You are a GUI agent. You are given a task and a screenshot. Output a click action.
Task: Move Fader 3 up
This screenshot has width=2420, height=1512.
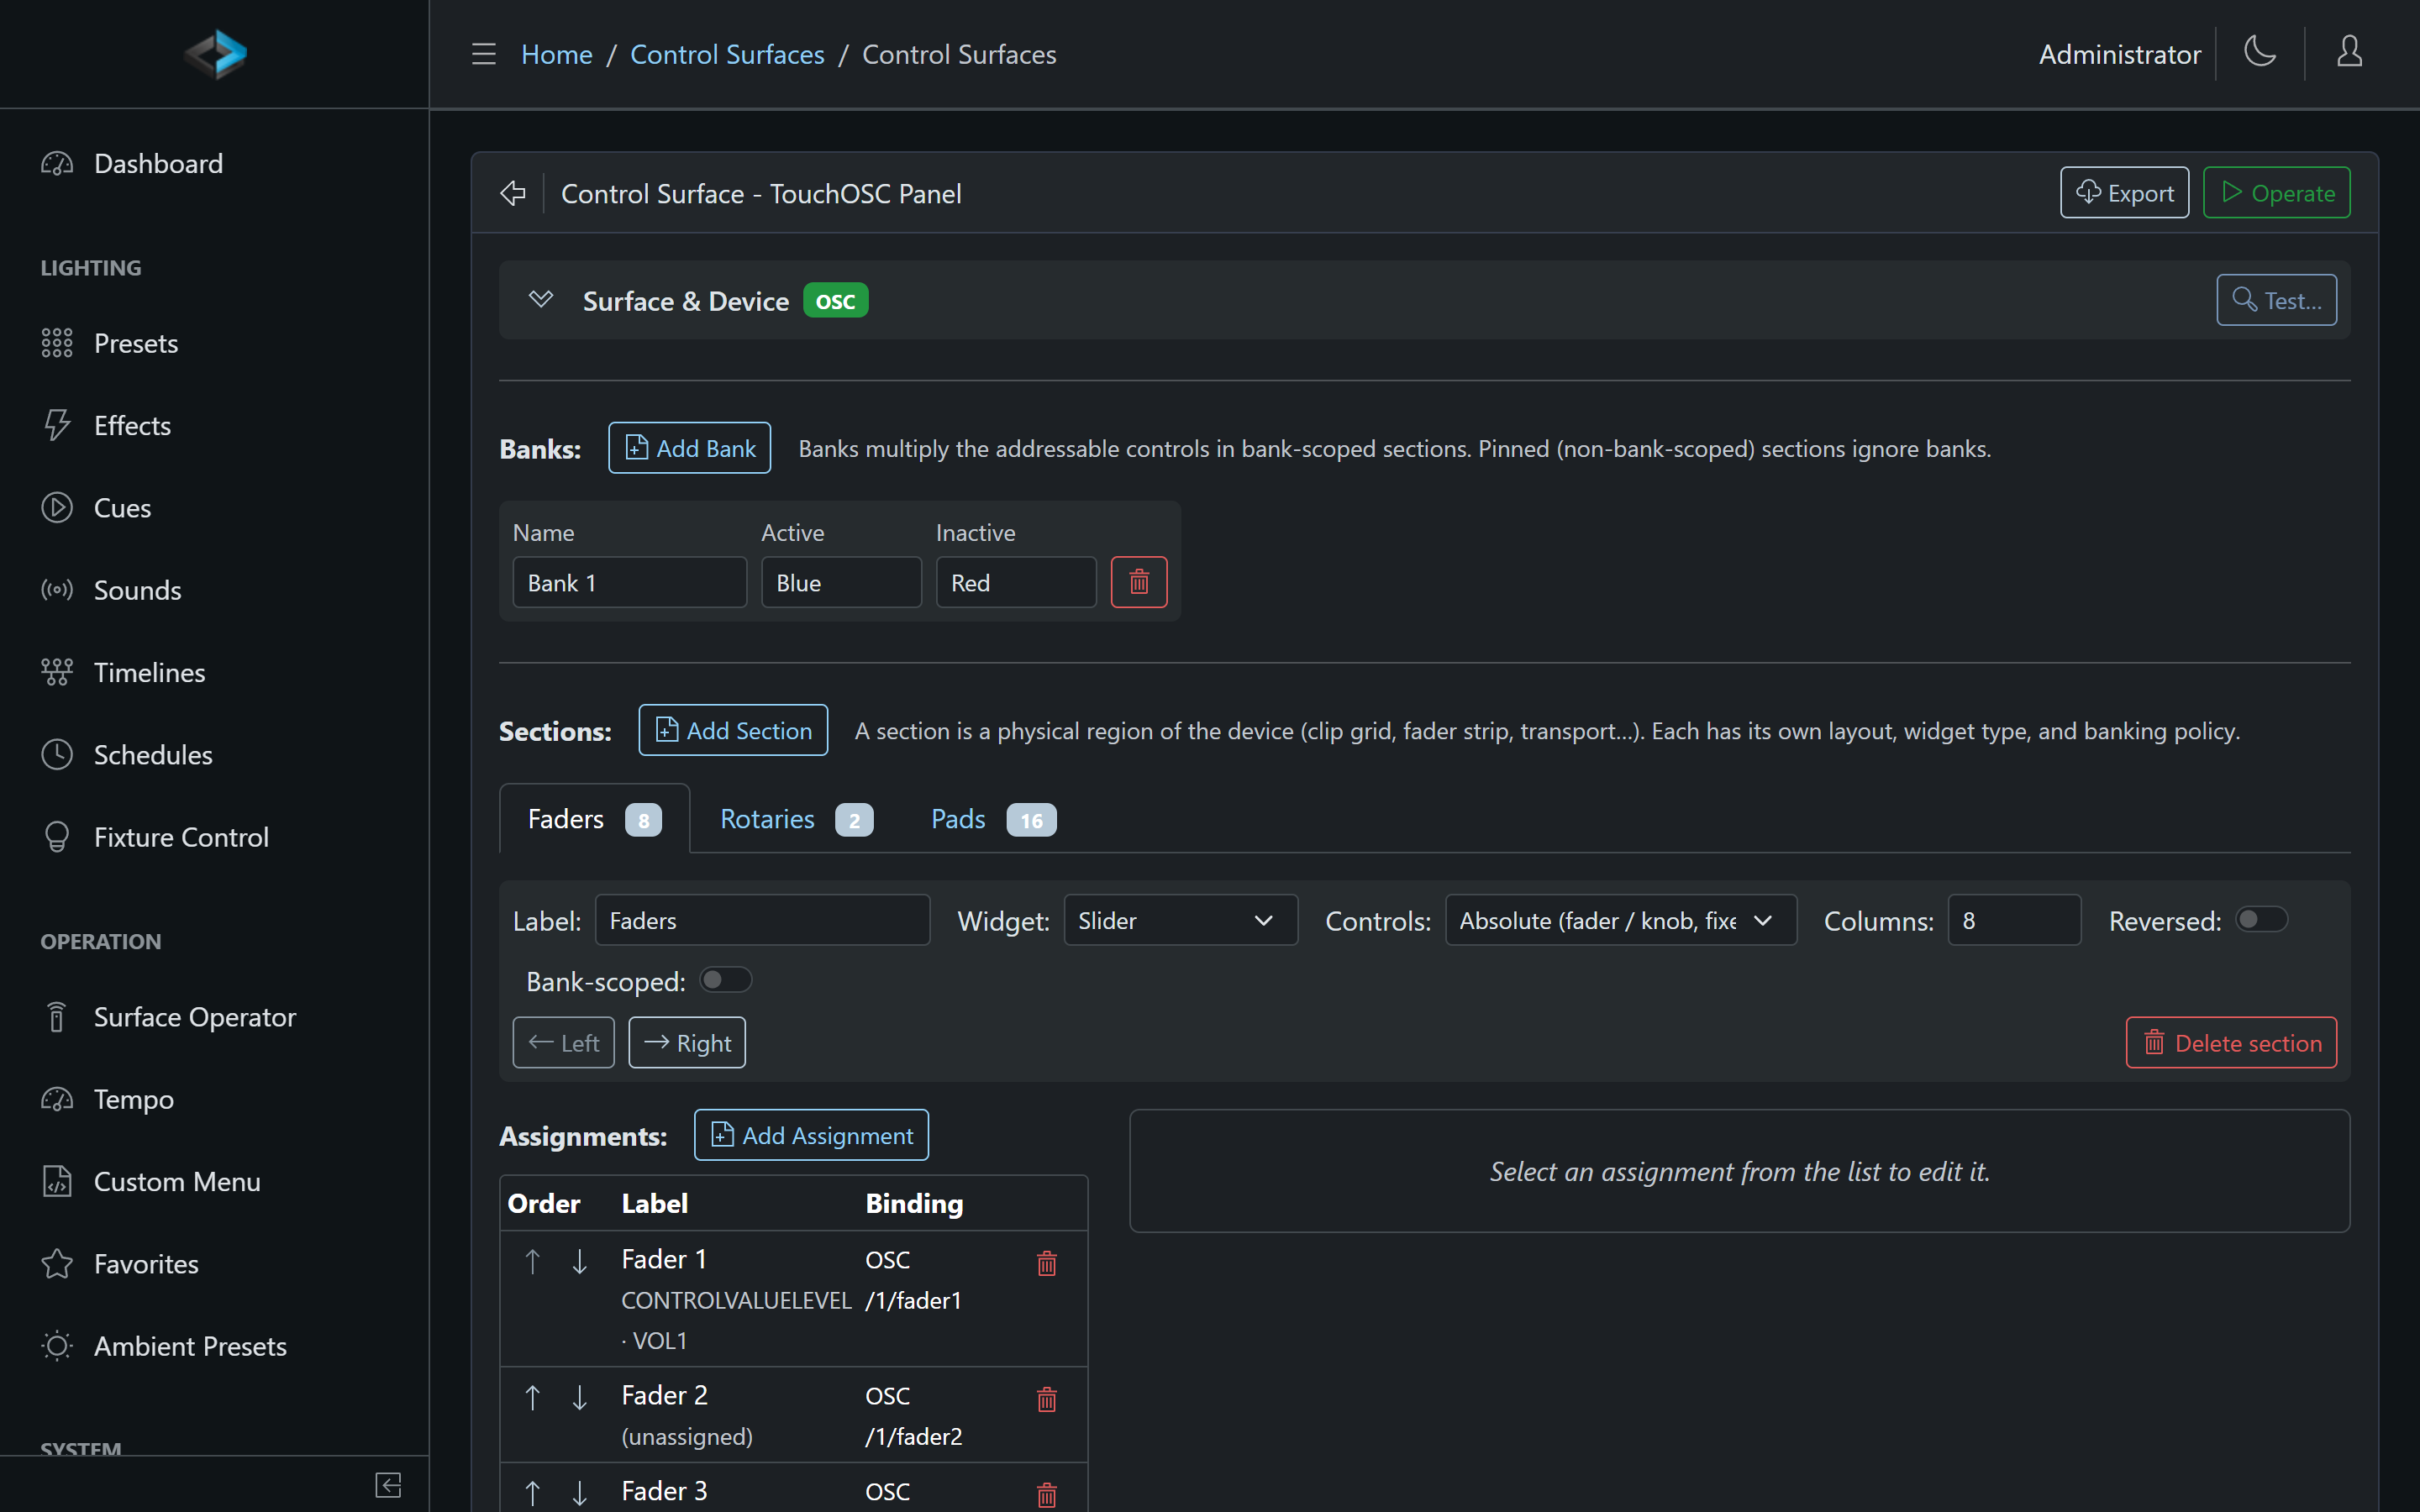click(x=533, y=1493)
